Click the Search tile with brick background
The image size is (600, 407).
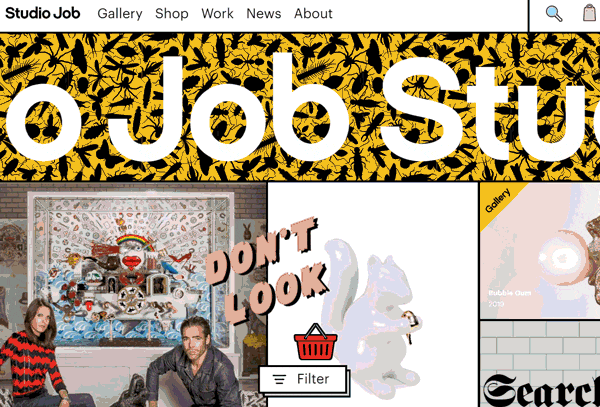(540, 364)
